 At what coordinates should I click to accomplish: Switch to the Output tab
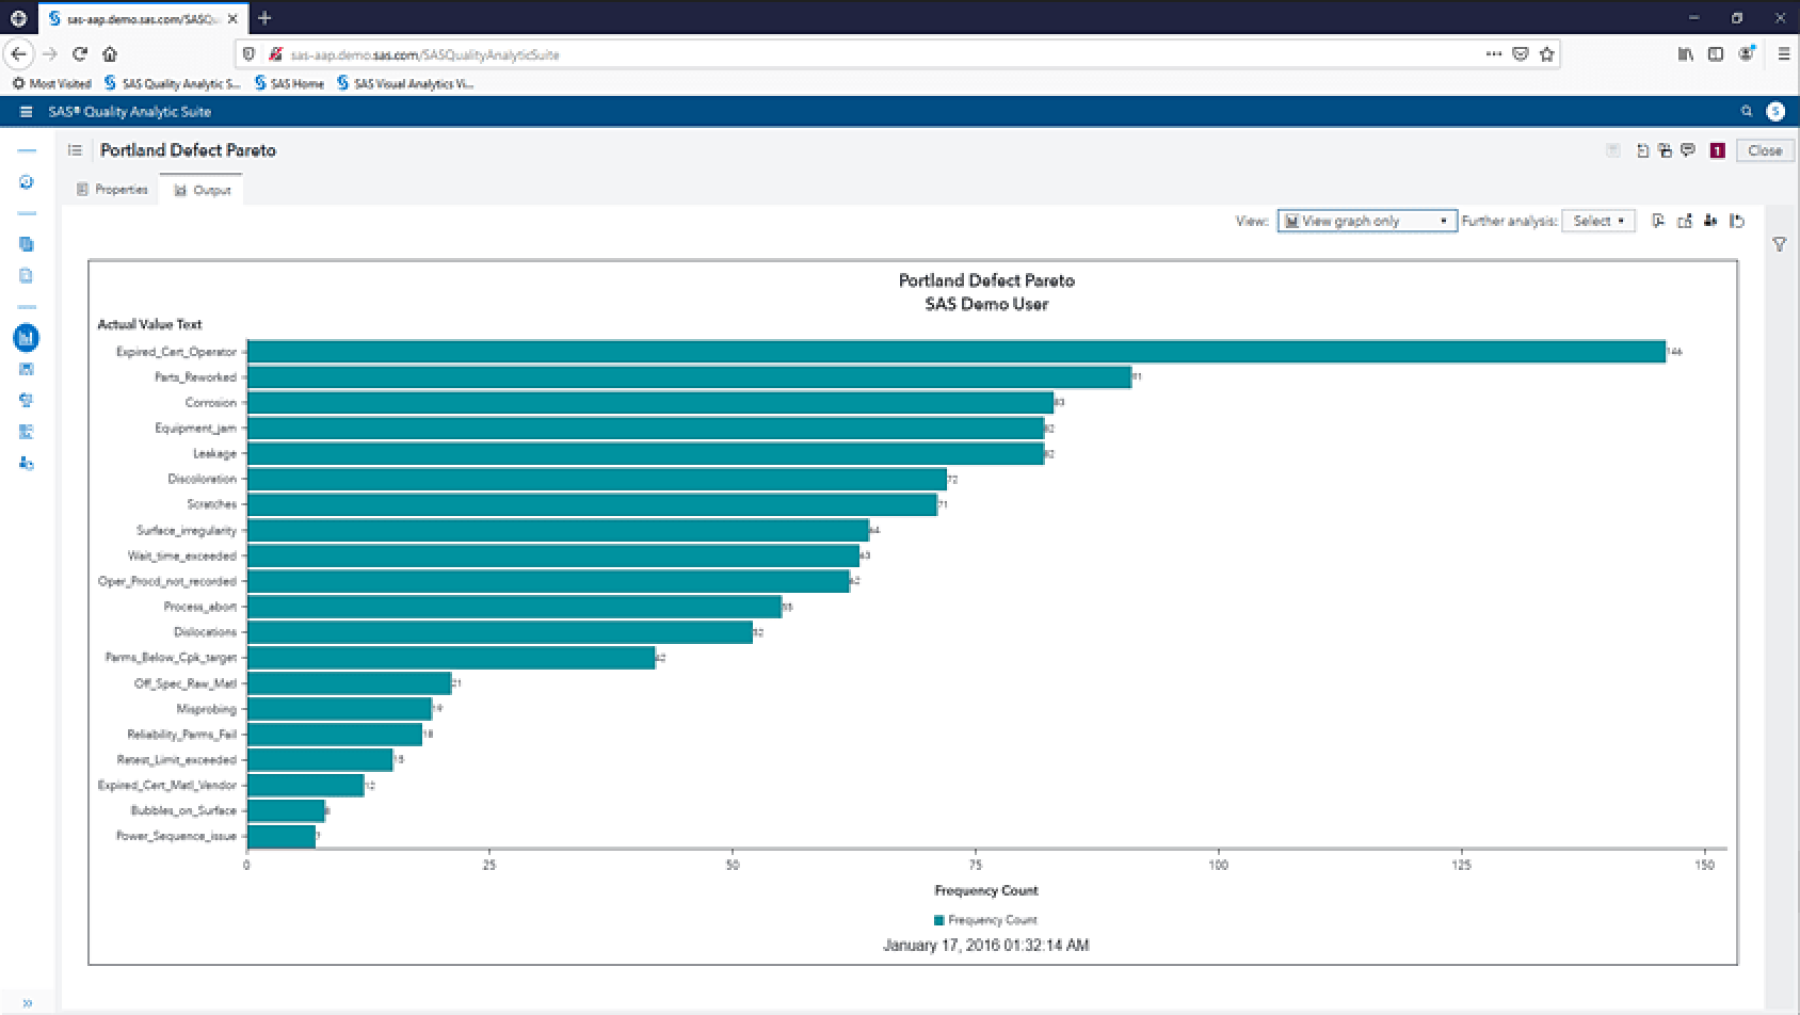point(202,190)
